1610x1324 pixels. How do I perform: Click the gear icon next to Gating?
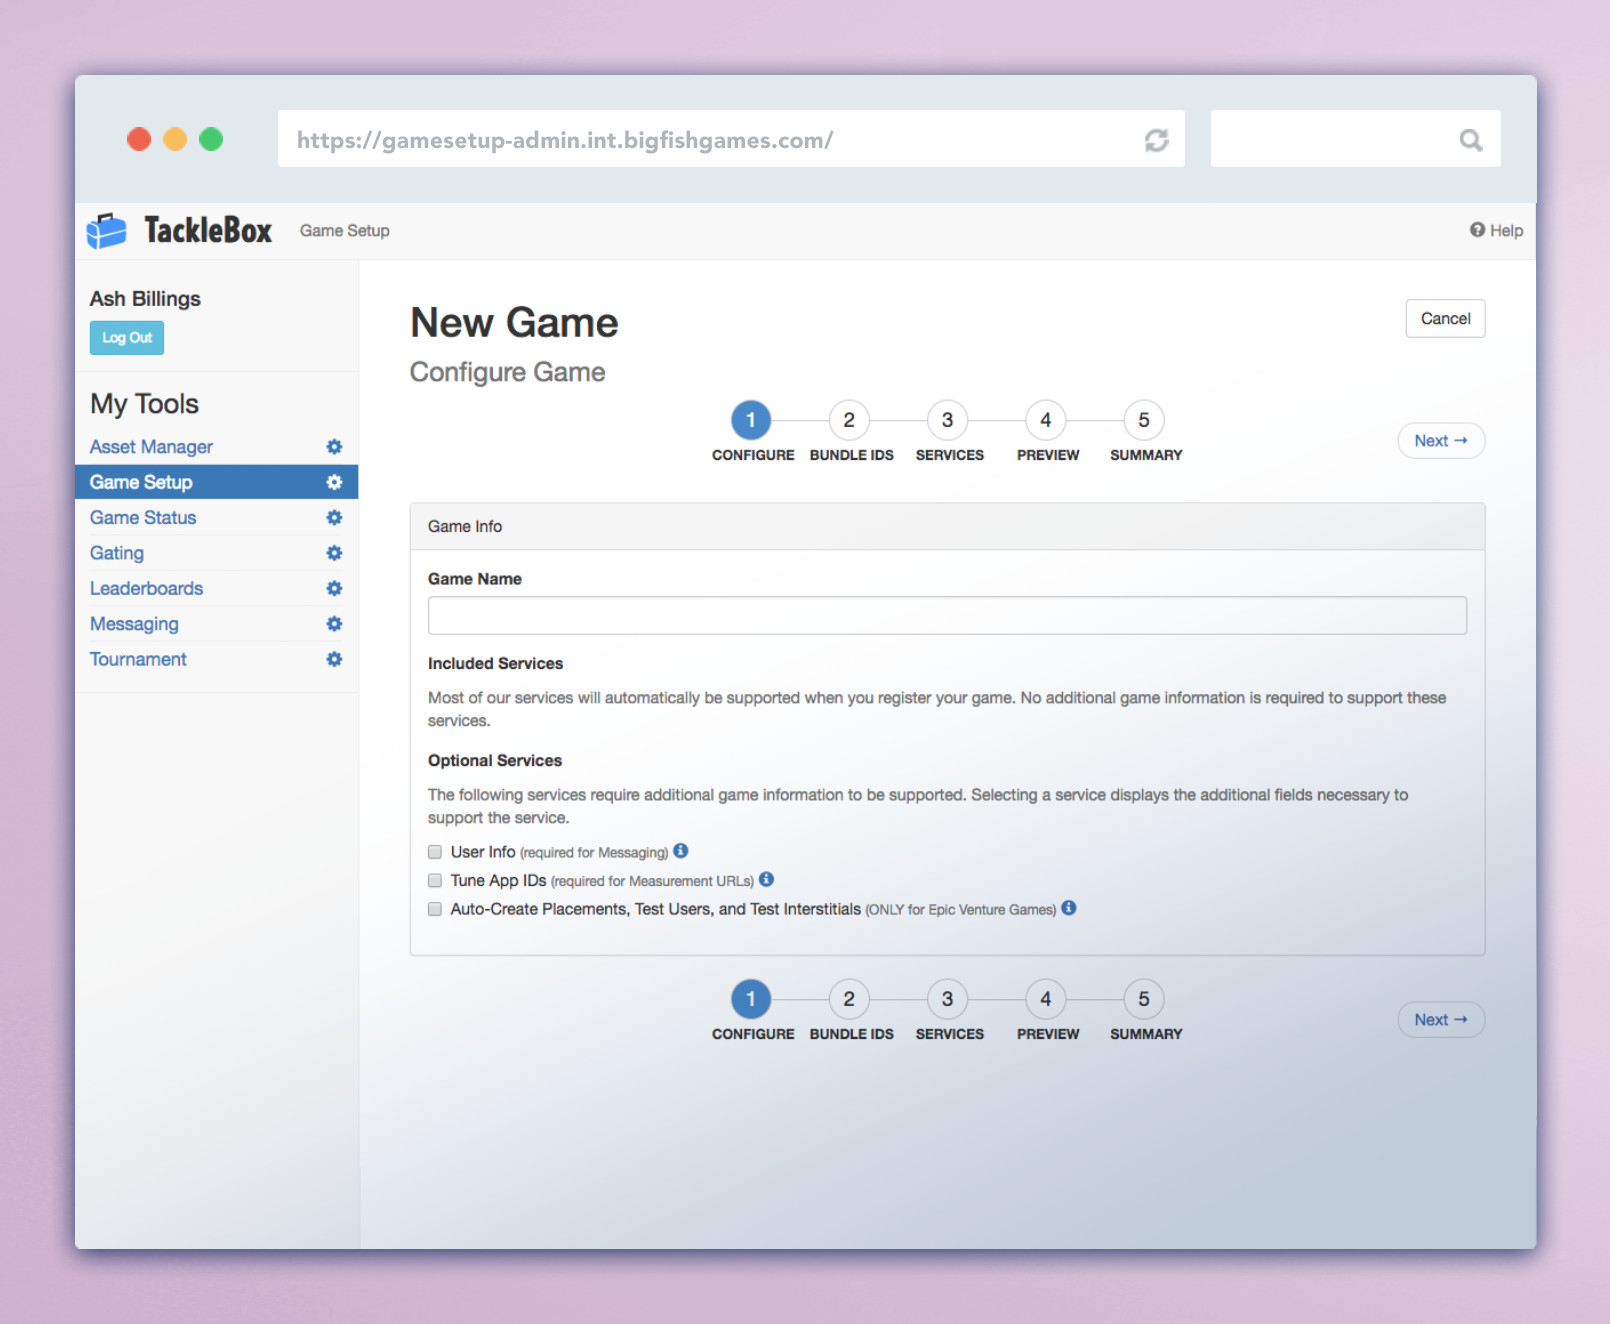pyautogui.click(x=334, y=553)
